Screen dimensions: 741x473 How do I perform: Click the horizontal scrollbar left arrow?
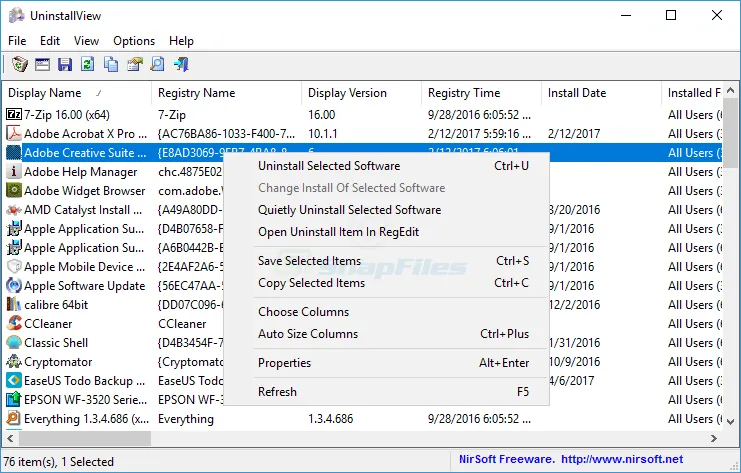pyautogui.click(x=10, y=439)
